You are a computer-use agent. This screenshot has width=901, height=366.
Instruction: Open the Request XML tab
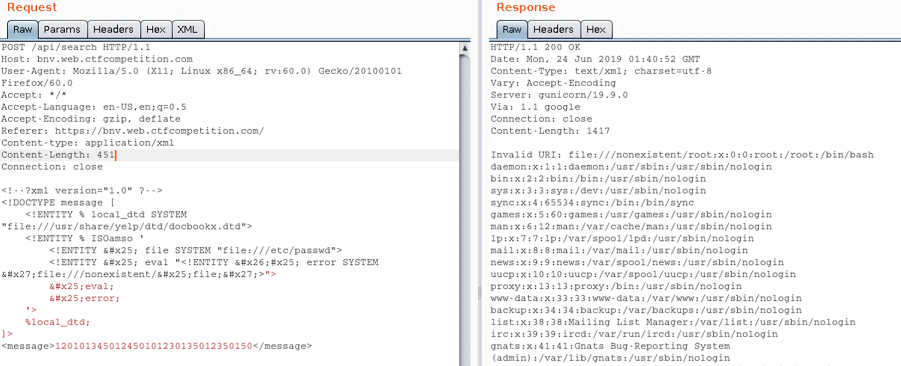point(188,30)
